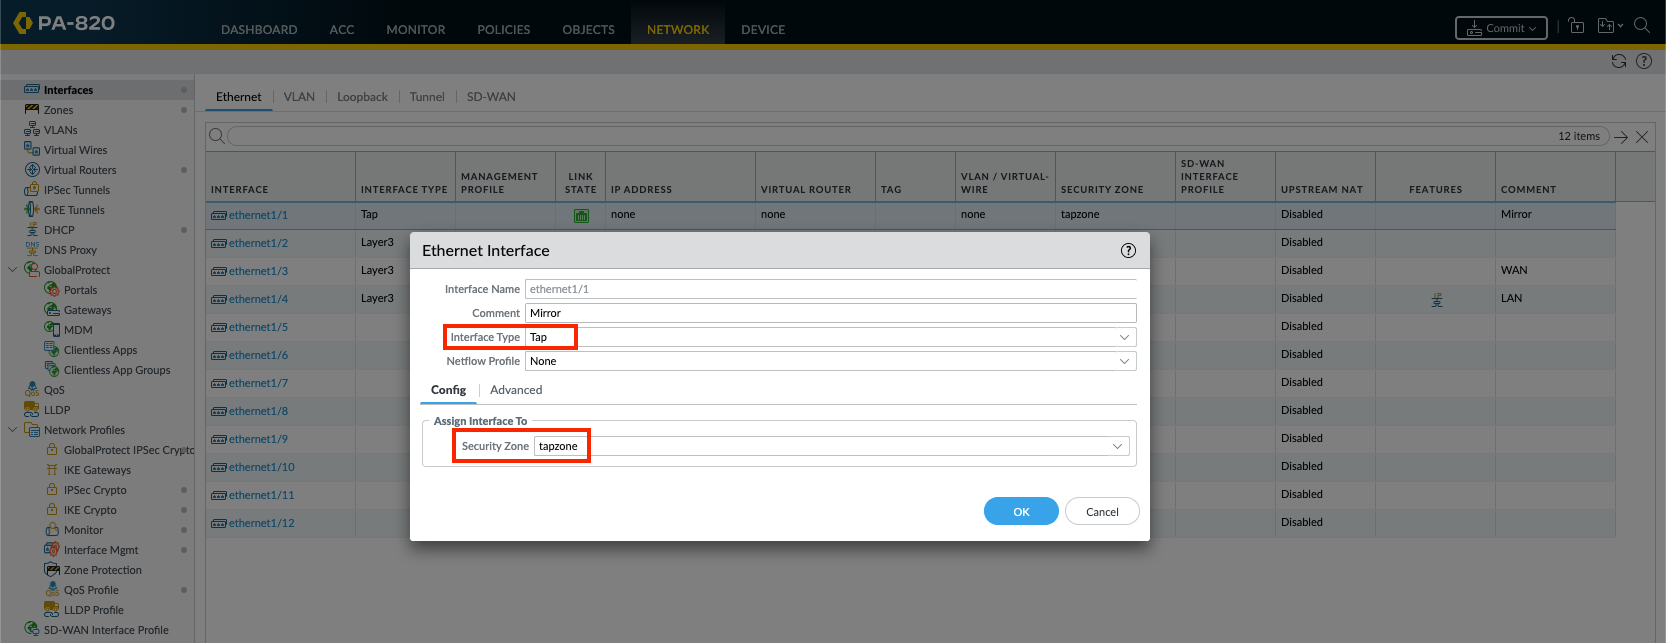The image size is (1666, 643).
Task: Collapse the GlobalProtect tree node
Action: click(x=12, y=270)
